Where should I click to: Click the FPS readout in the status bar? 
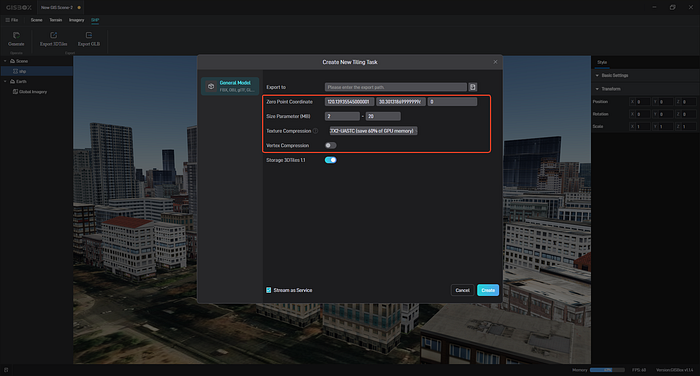[x=639, y=370]
